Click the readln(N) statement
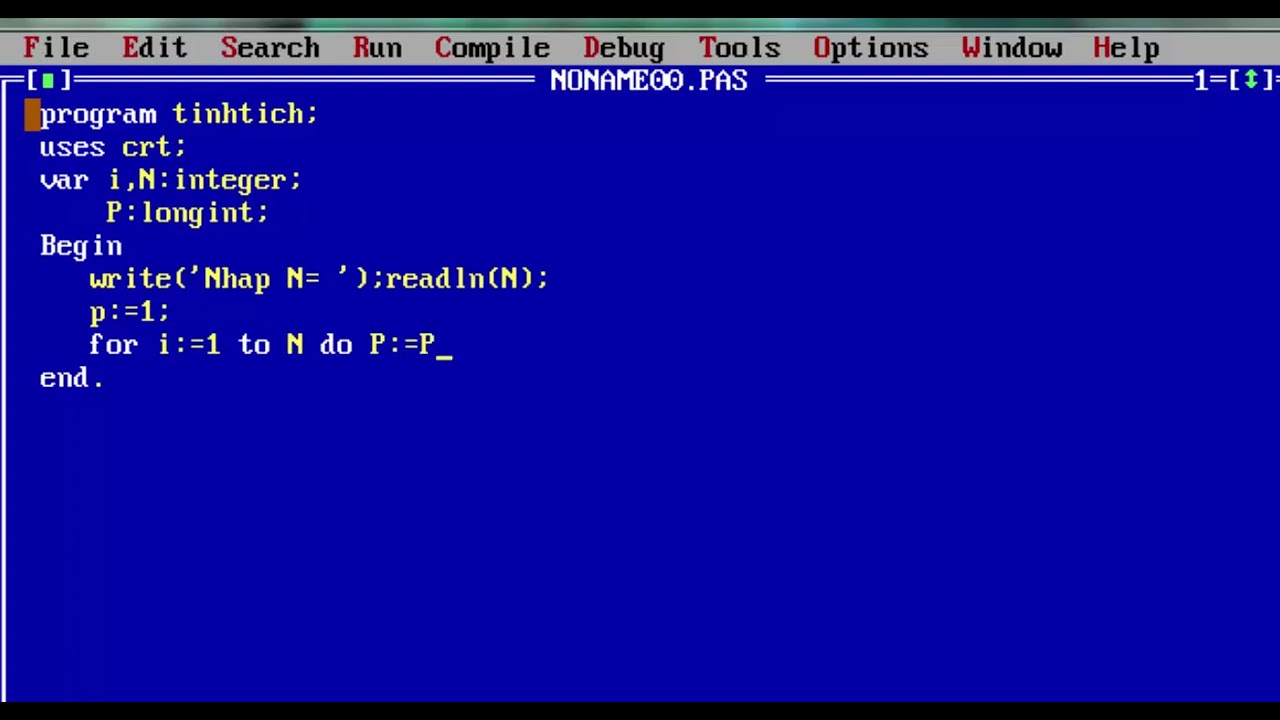Viewport: 1280px width, 720px height. pyautogui.click(x=466, y=279)
